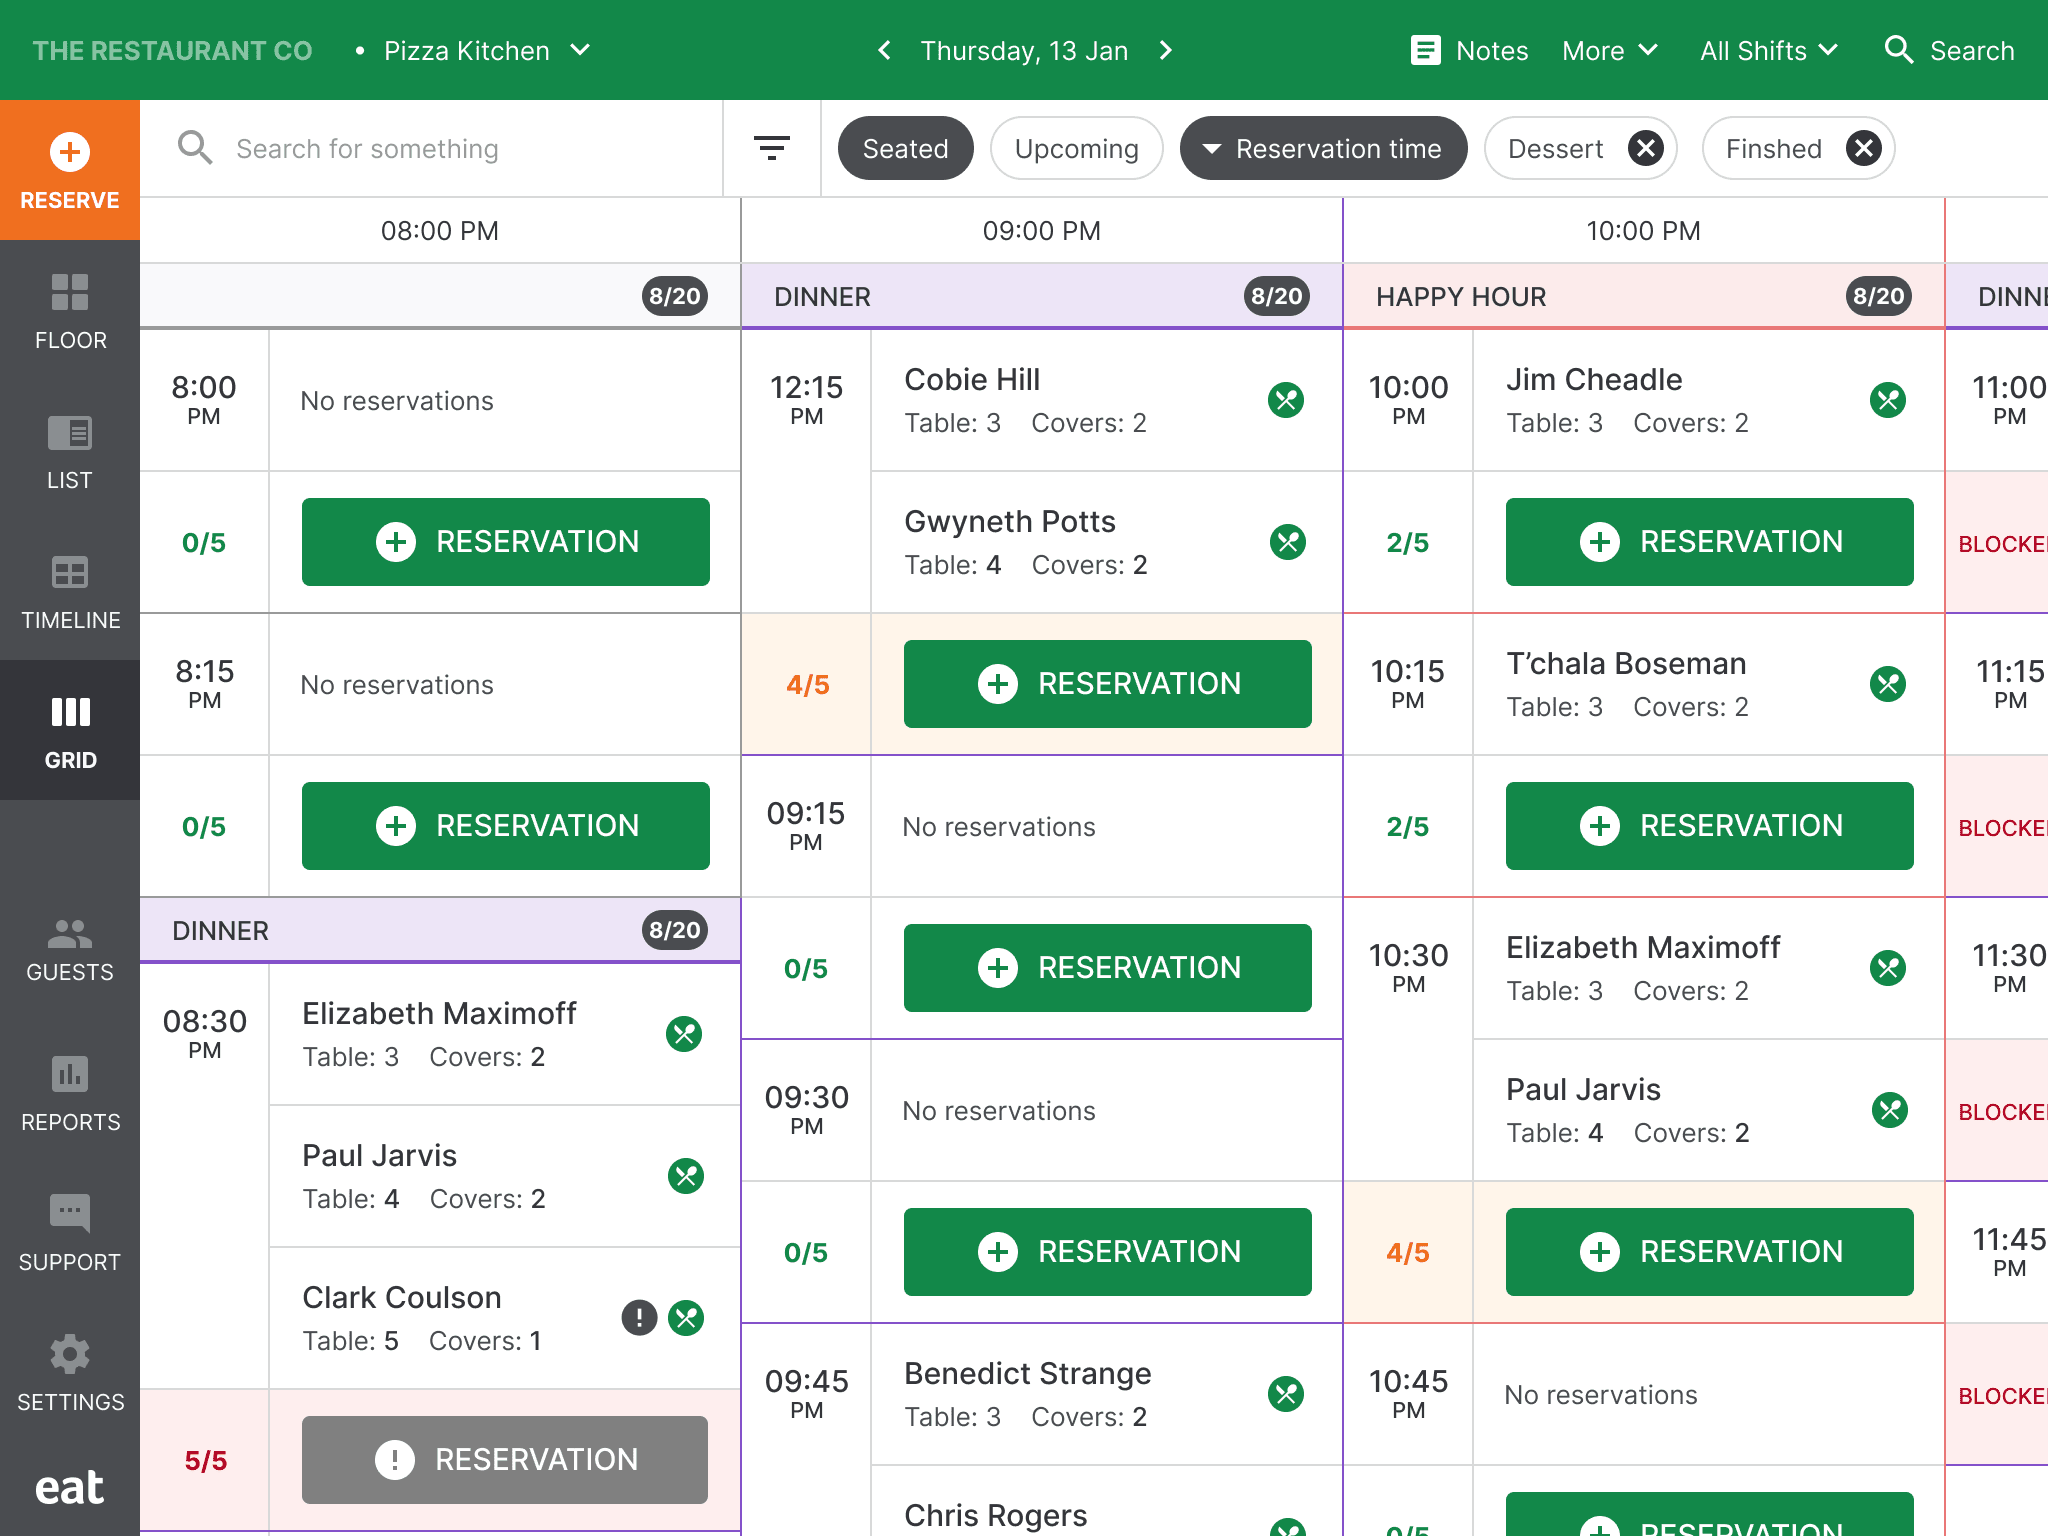
Task: Open the Reserve panel via orange plus icon
Action: (x=69, y=152)
